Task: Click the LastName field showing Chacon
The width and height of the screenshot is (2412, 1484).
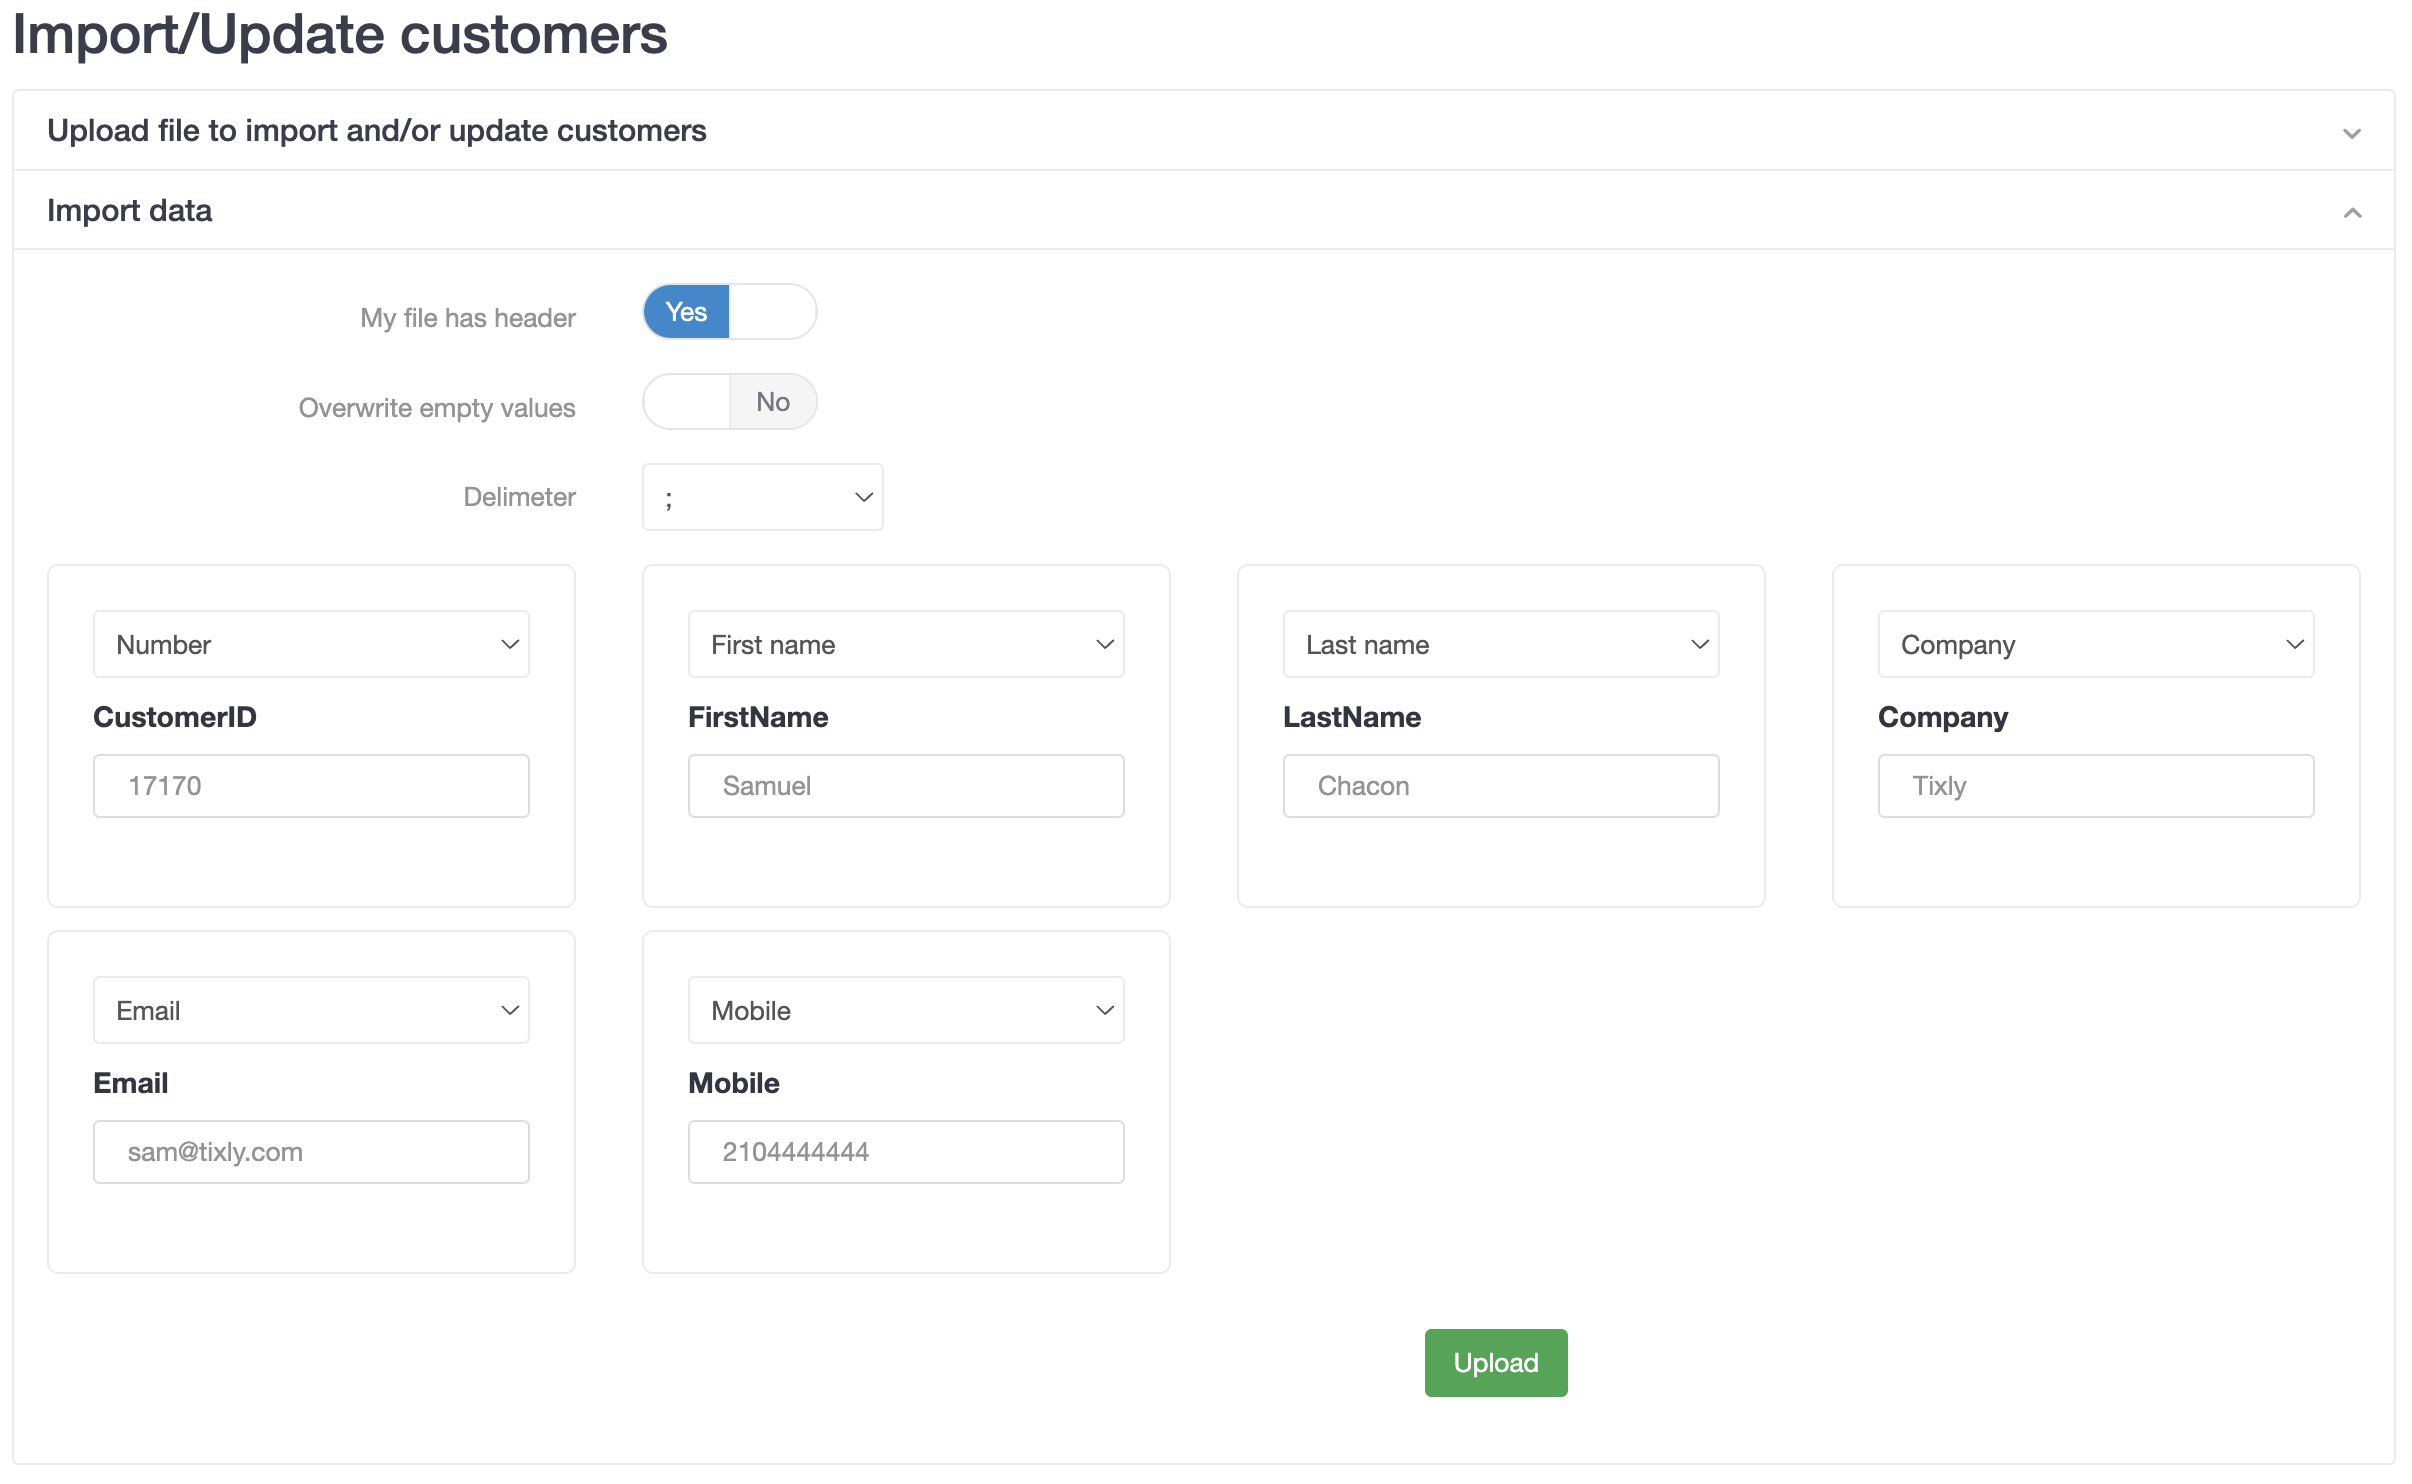Action: pyautogui.click(x=1500, y=786)
